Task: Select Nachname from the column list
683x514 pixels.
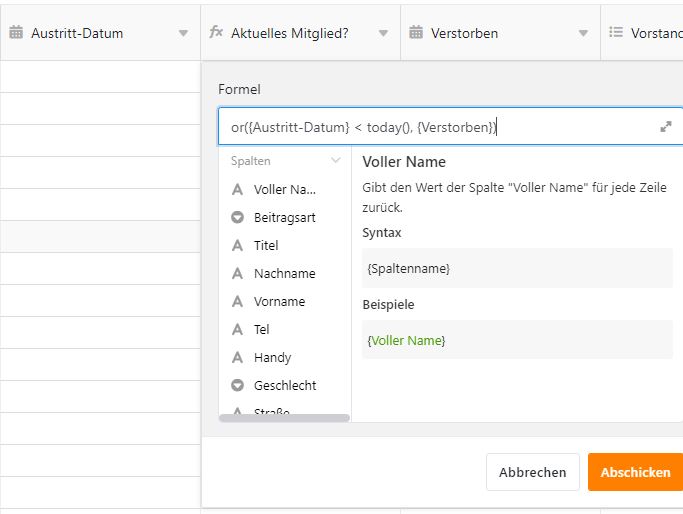Action: [284, 273]
